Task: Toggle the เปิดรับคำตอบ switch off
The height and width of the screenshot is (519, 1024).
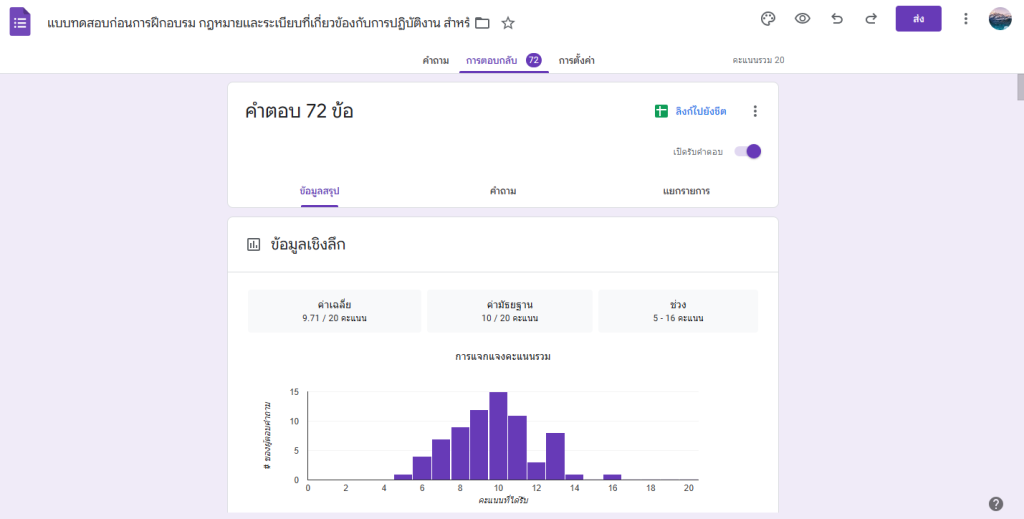Action: point(748,151)
